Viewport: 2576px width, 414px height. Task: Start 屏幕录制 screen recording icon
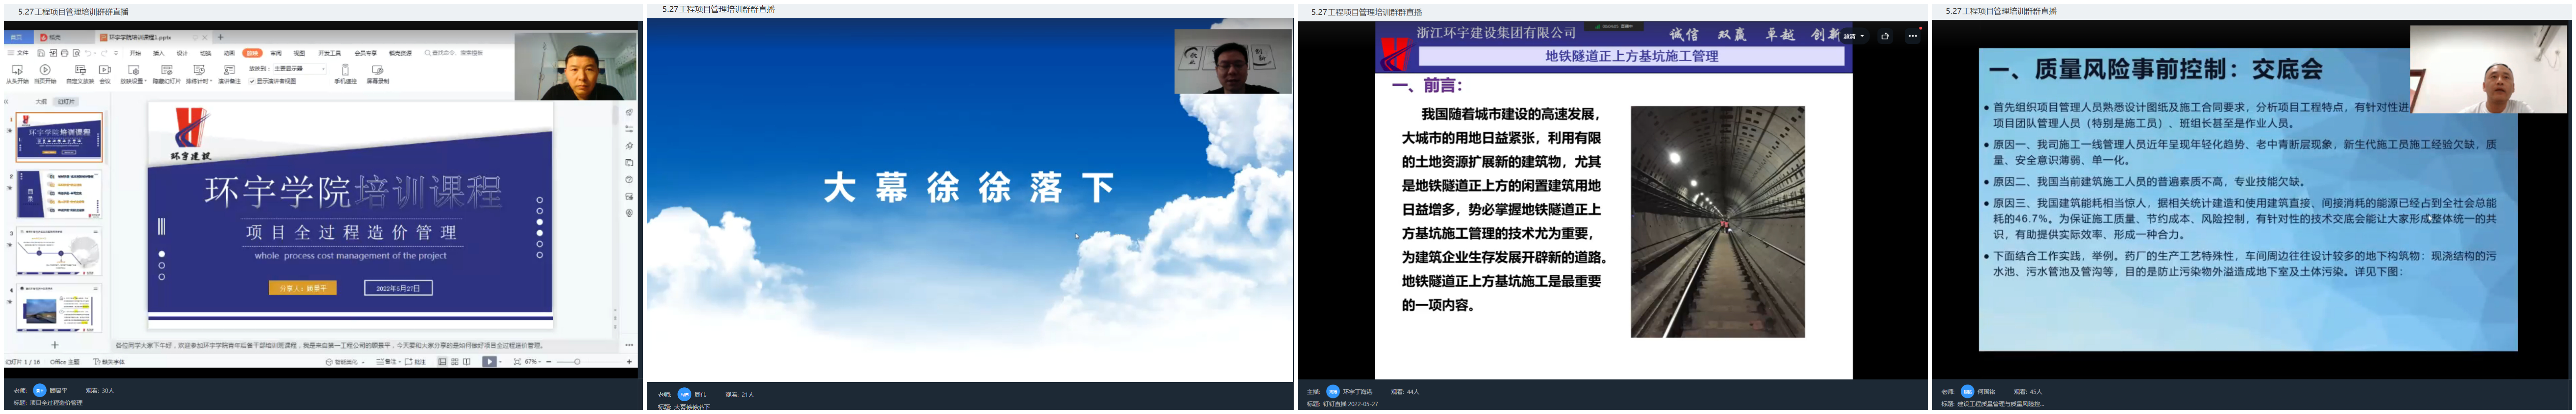pyautogui.click(x=378, y=70)
